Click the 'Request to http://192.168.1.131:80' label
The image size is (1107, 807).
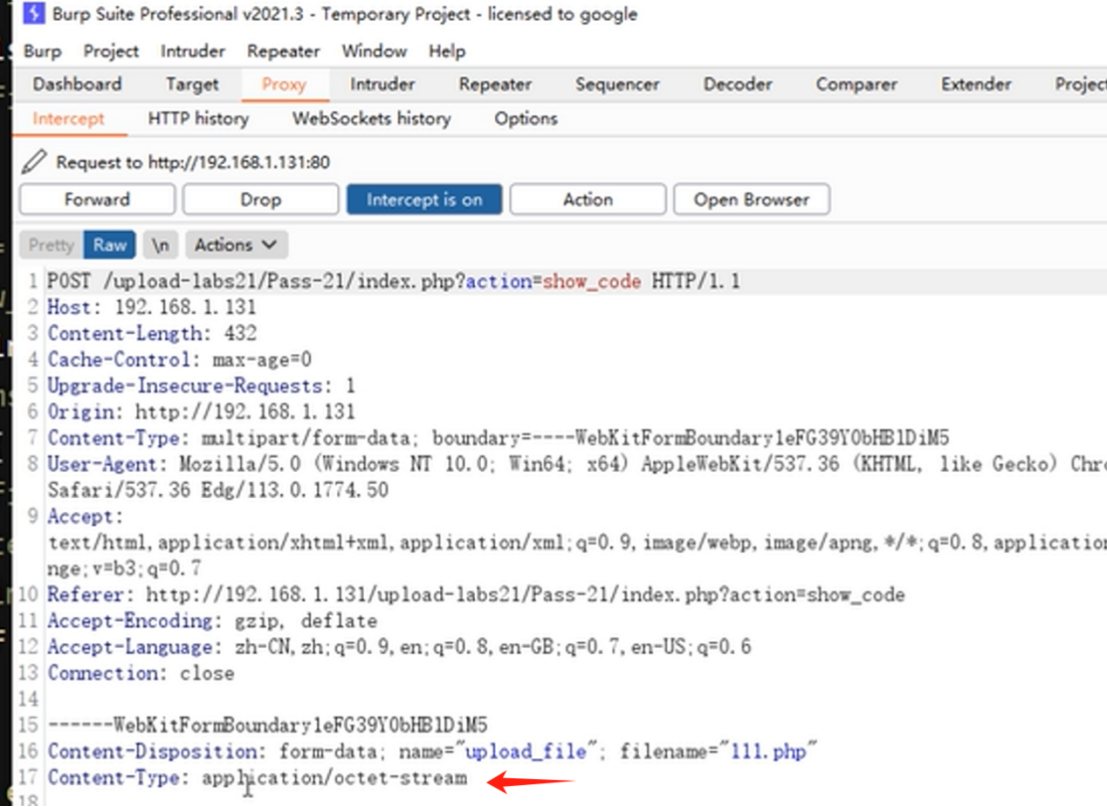pos(193,162)
